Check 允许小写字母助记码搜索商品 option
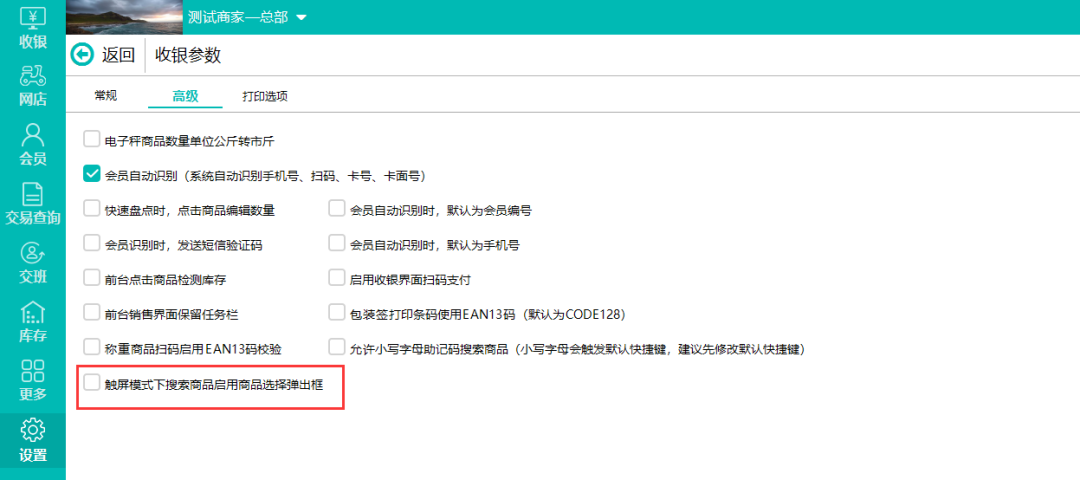 (337, 348)
